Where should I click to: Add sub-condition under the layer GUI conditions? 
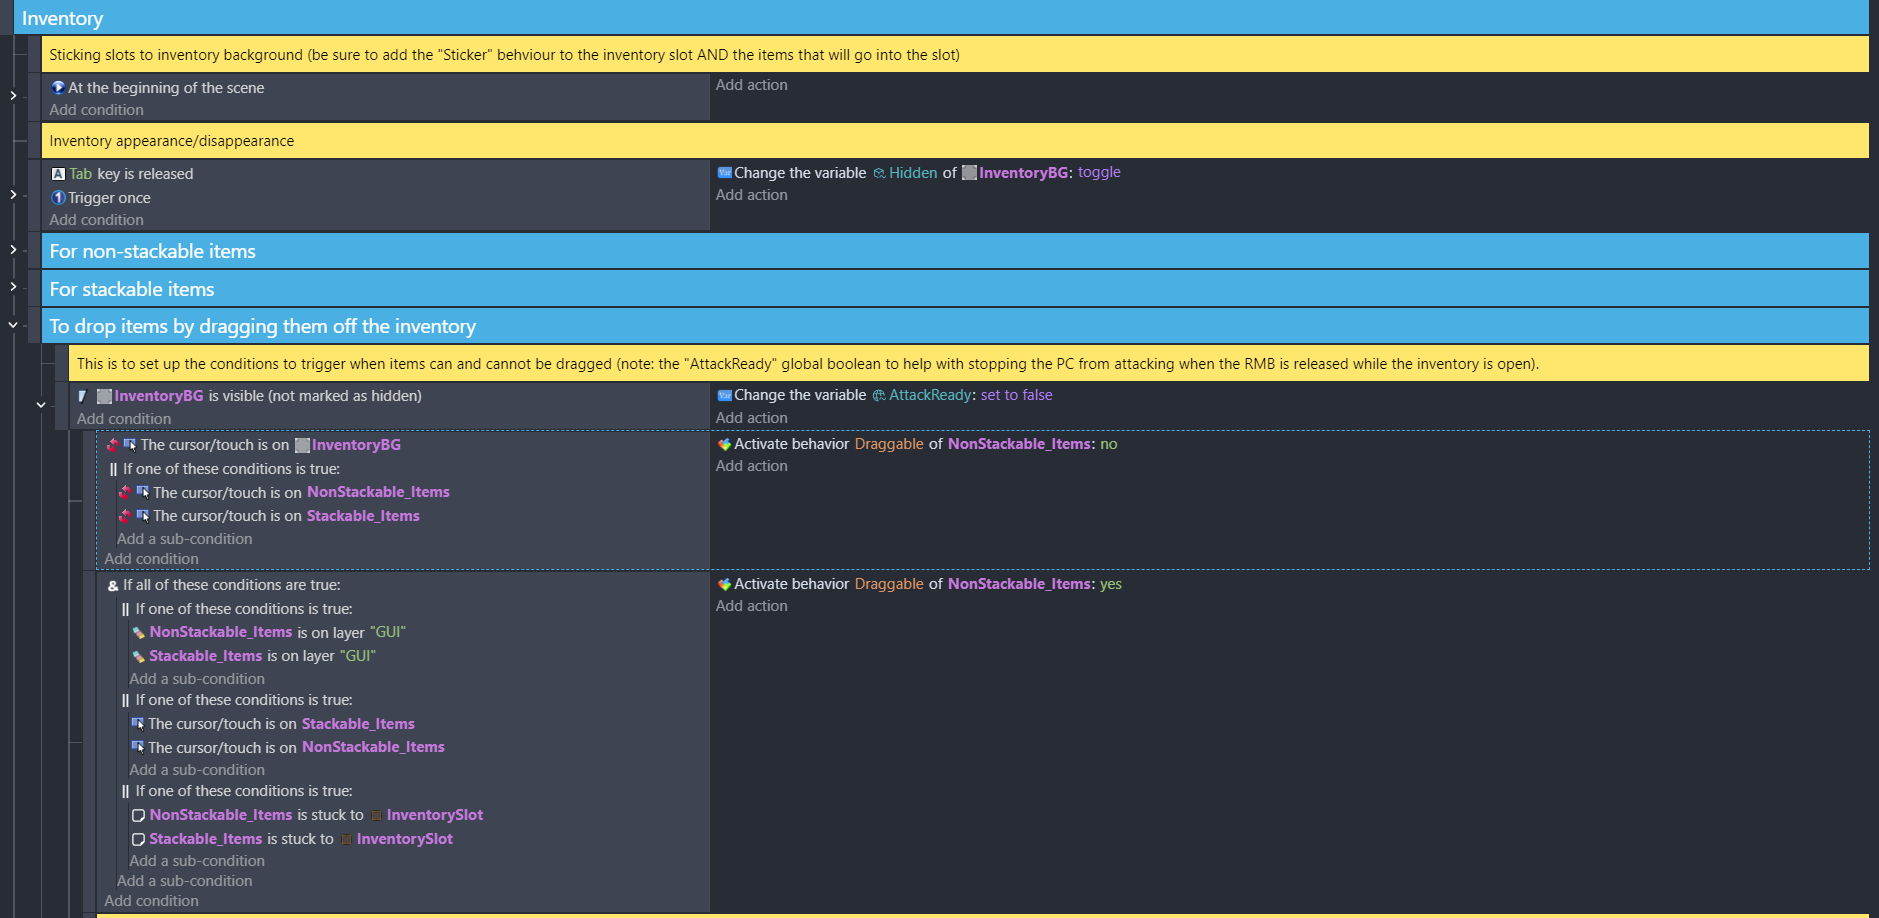coord(197,679)
